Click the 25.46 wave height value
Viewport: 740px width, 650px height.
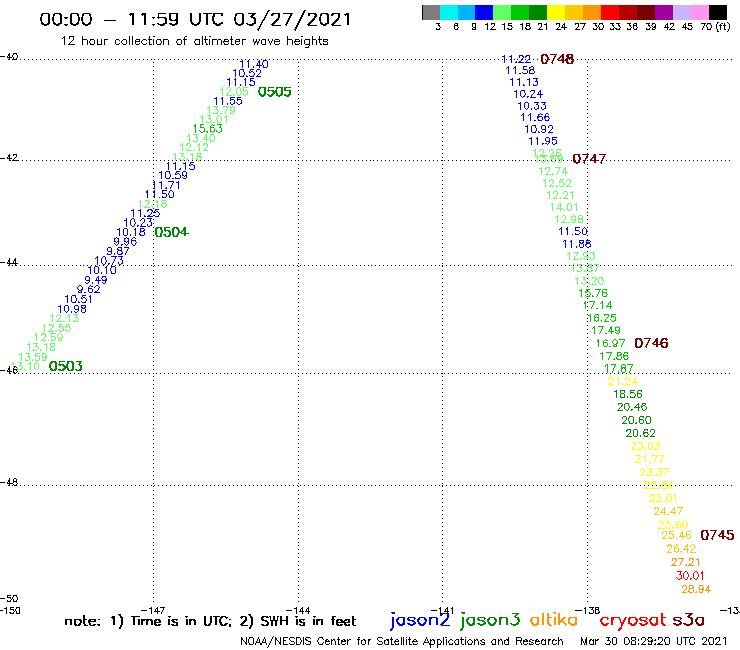676,535
